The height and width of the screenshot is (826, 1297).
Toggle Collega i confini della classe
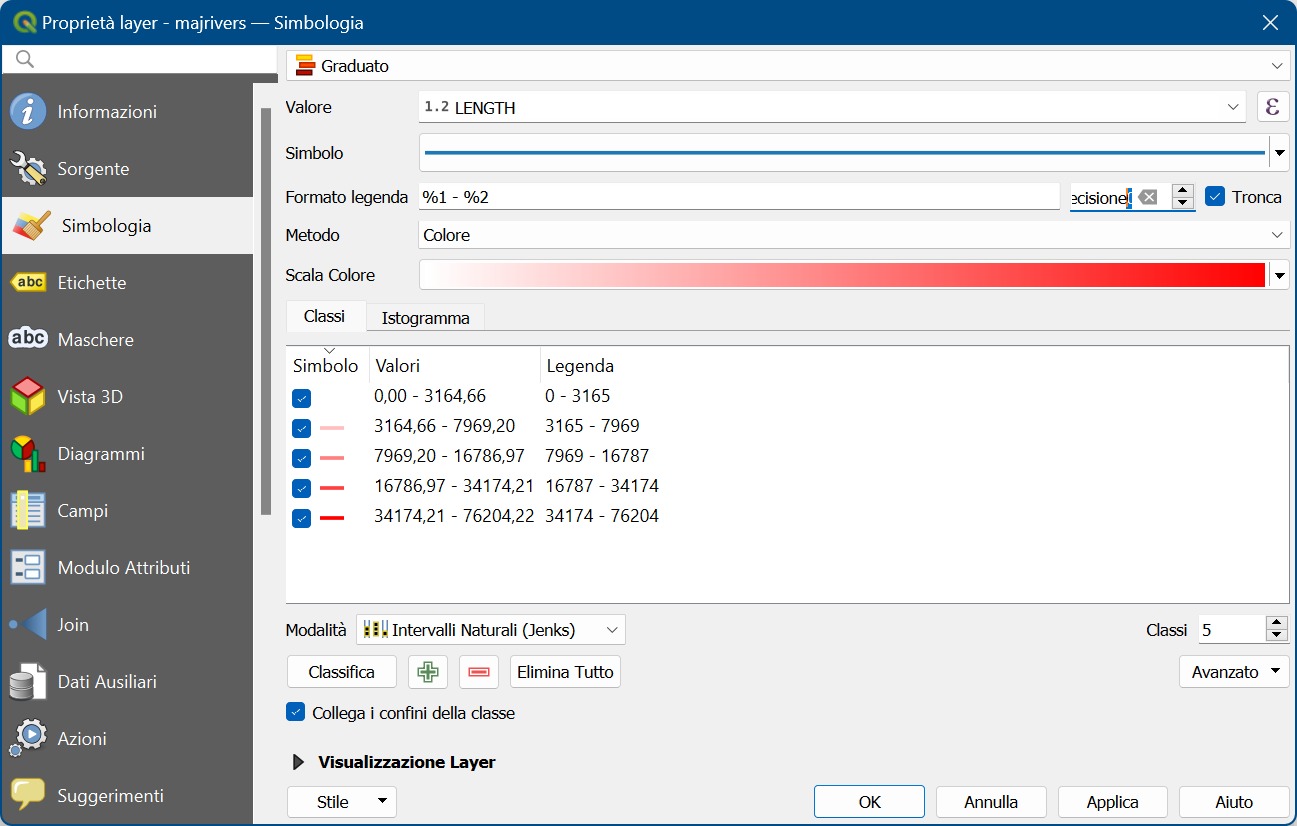pyautogui.click(x=295, y=712)
